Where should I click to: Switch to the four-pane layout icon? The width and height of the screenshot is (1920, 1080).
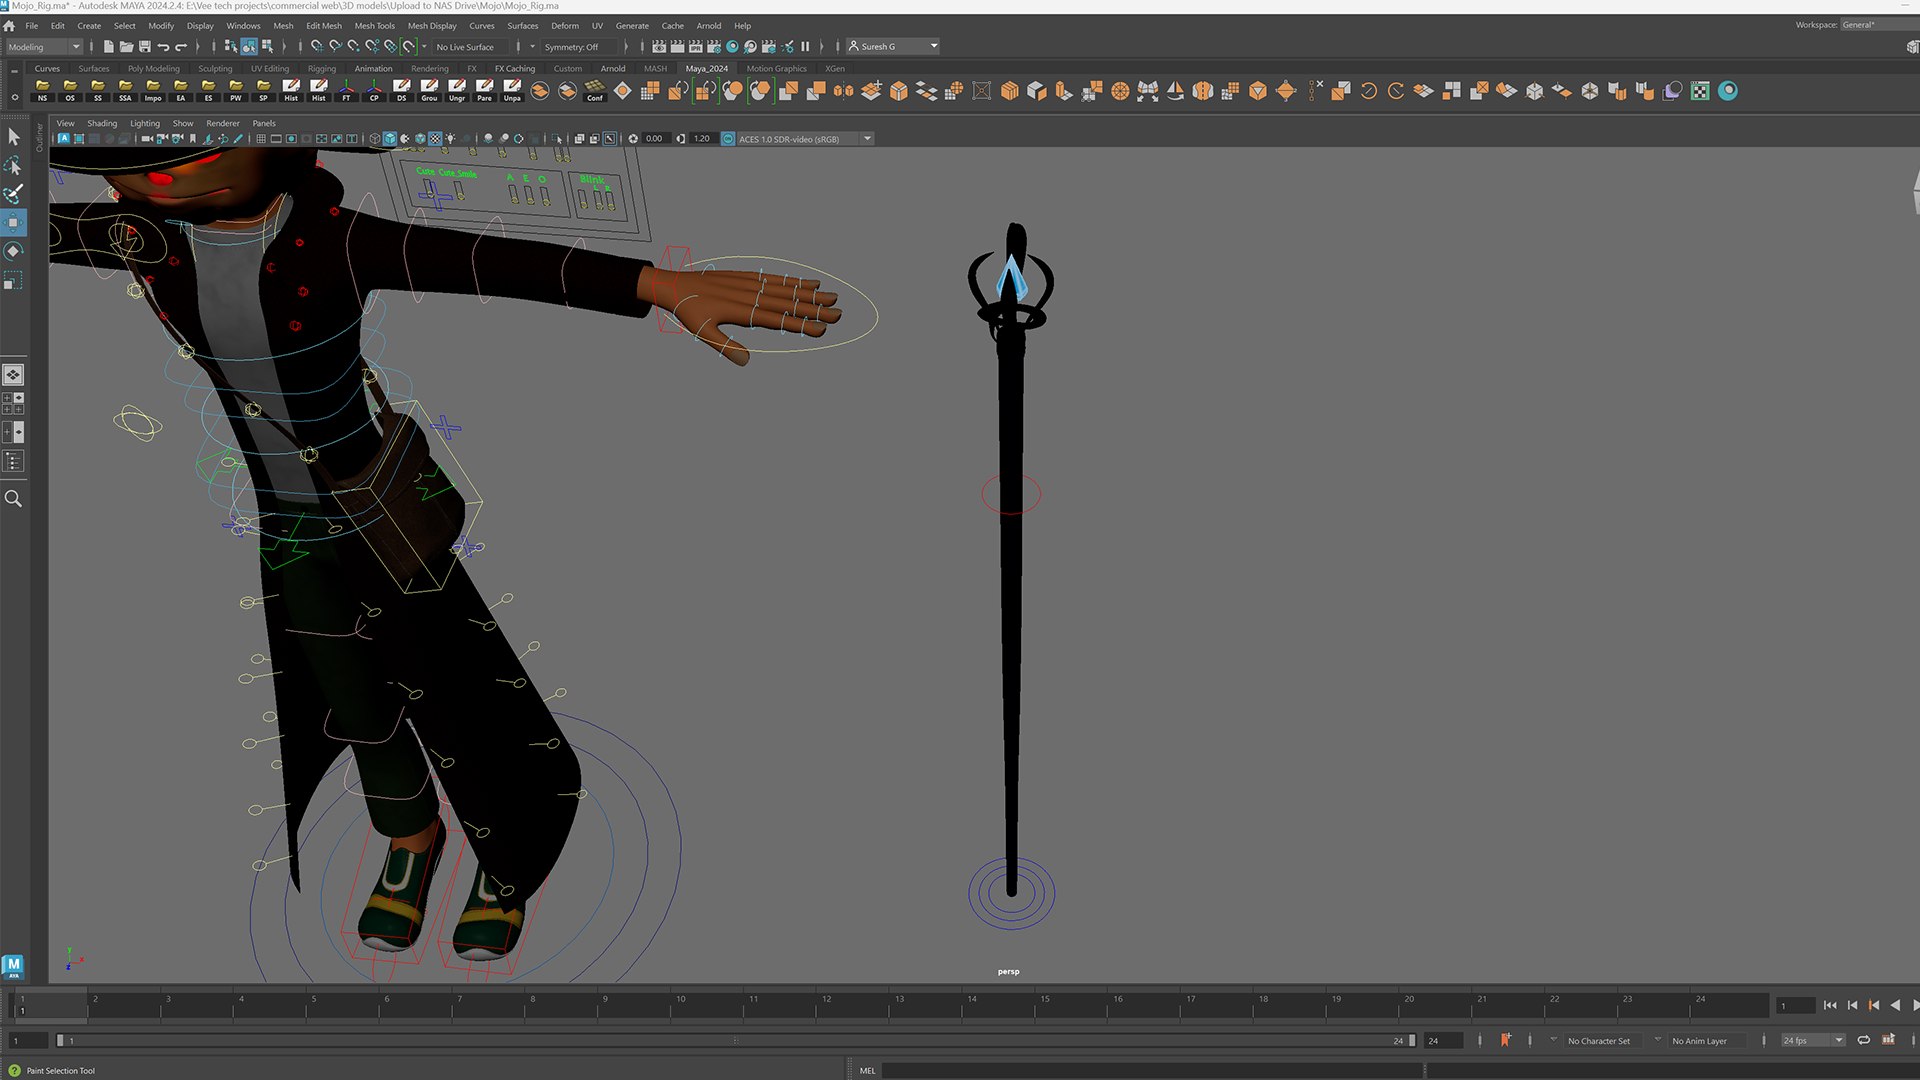(x=13, y=403)
